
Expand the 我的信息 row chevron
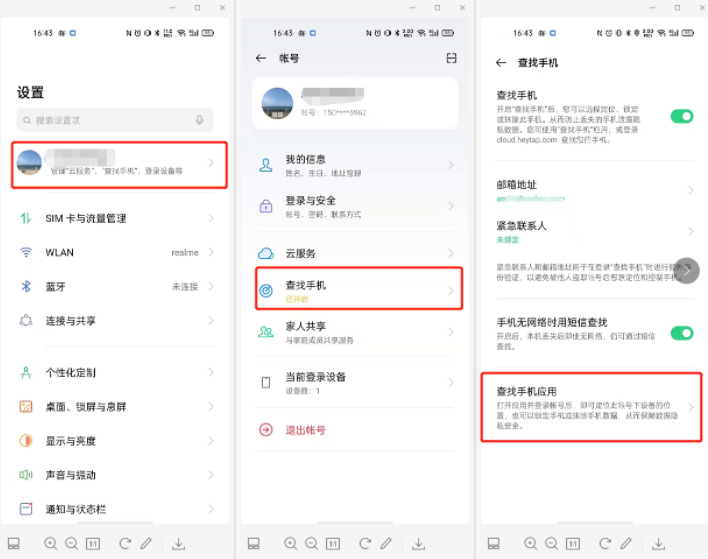pyautogui.click(x=451, y=165)
